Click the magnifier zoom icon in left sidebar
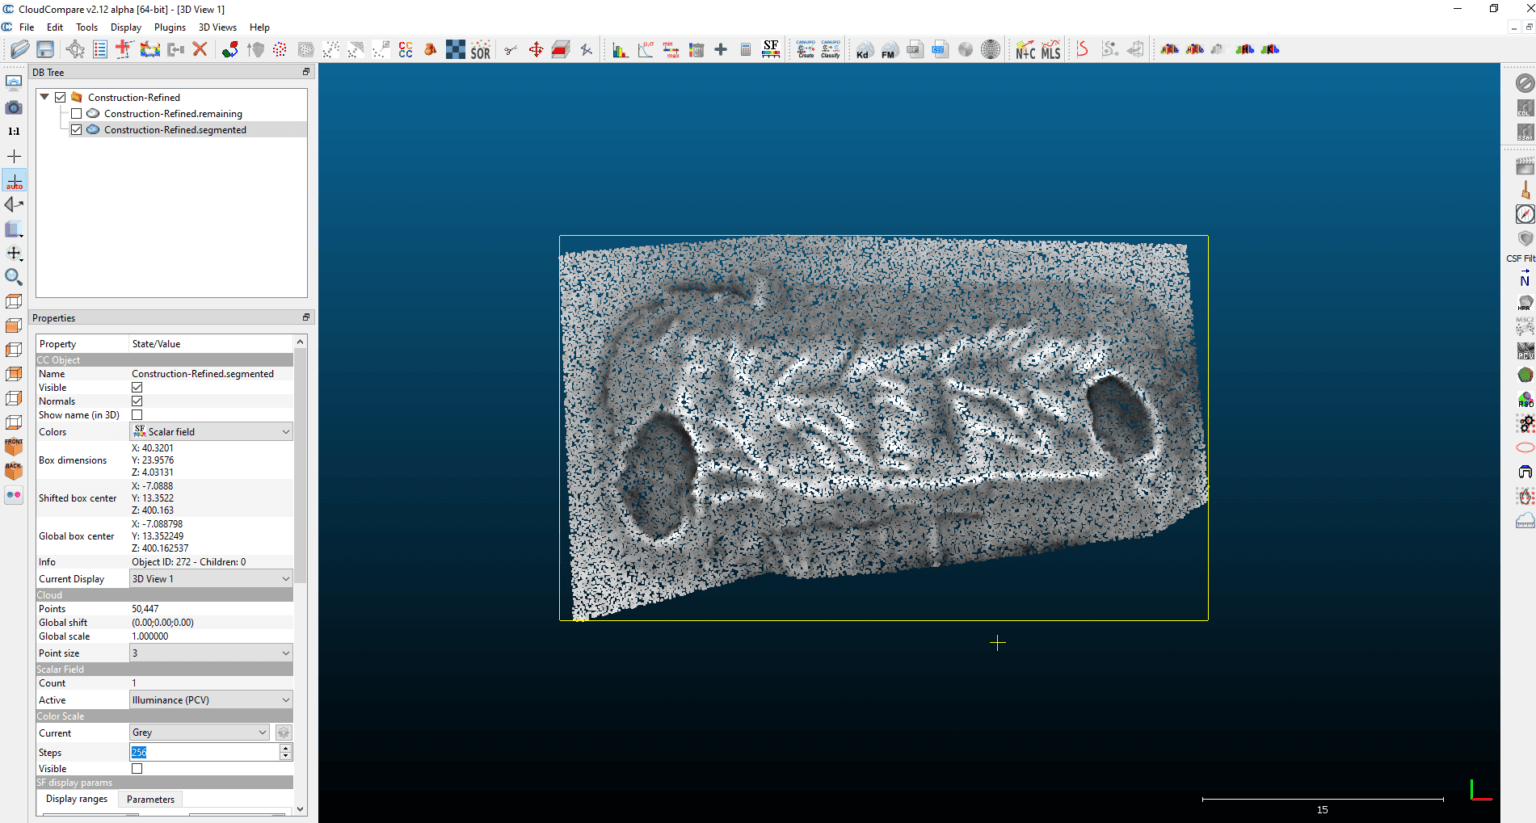The height and width of the screenshot is (823, 1536). click(14, 277)
